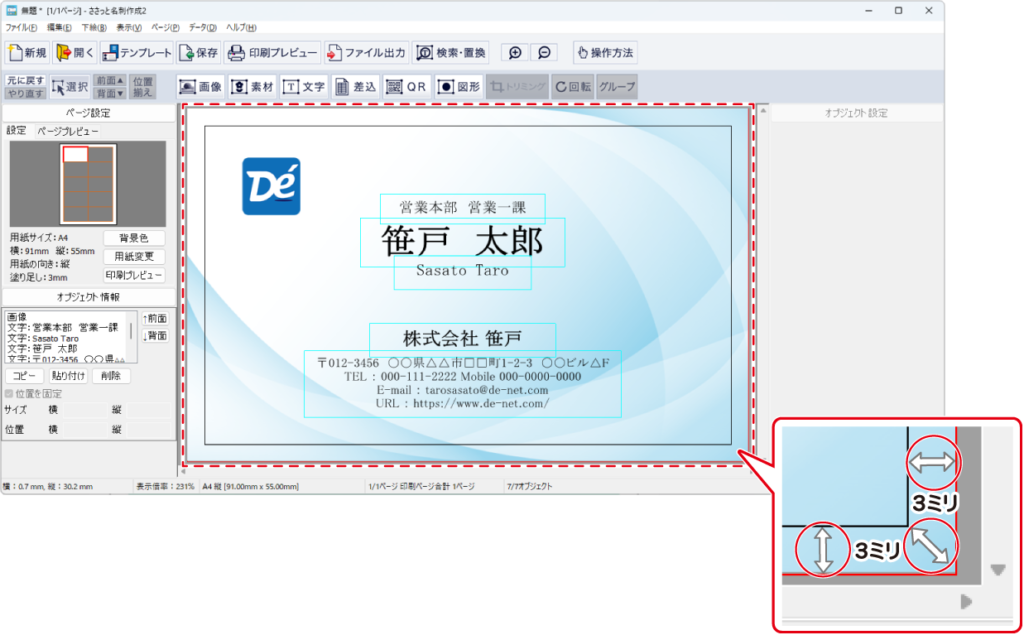The image size is (1024, 635).
Task: Select the 図形 shape tool
Action: (x=458, y=87)
